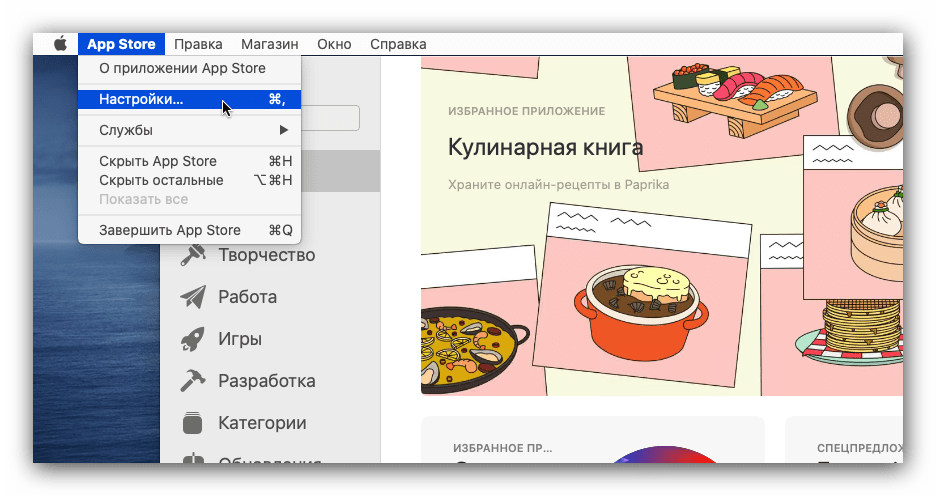Open the Категории sidebar icon
Screen dimensions: 936x496
tap(192, 423)
